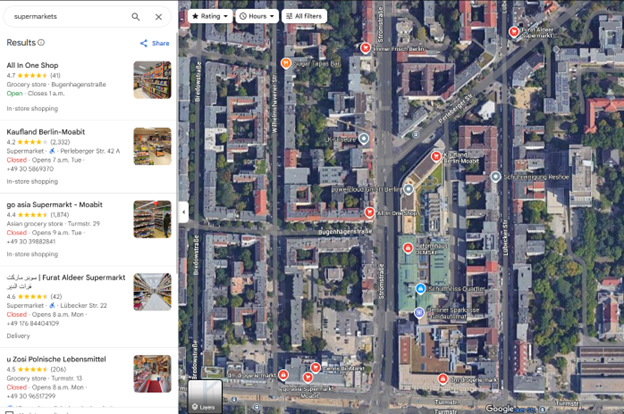This screenshot has height=414, width=624.
Task: Open the Layers map type switcher
Action: pyautogui.click(x=205, y=396)
